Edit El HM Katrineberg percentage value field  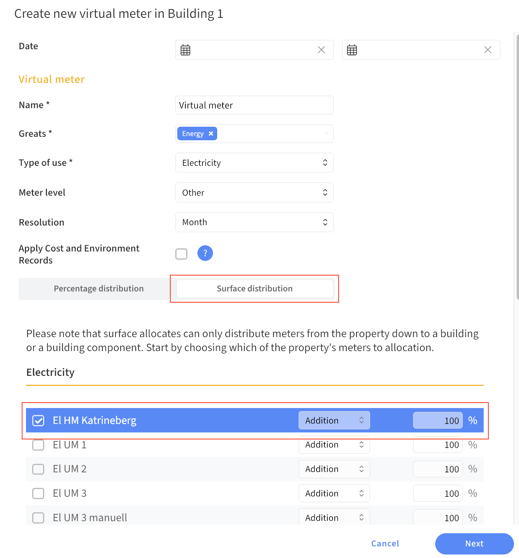pos(437,420)
